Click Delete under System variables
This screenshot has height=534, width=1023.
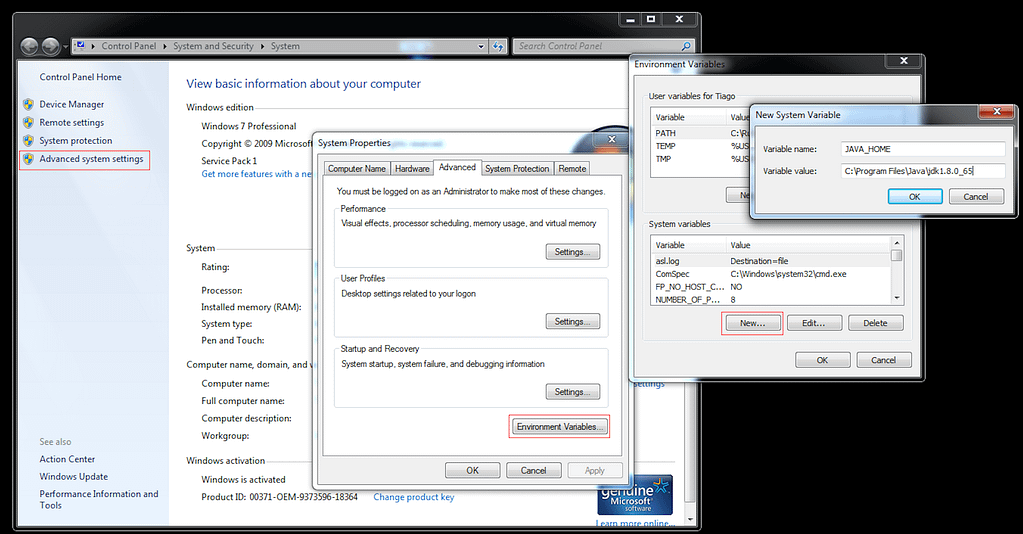876,323
